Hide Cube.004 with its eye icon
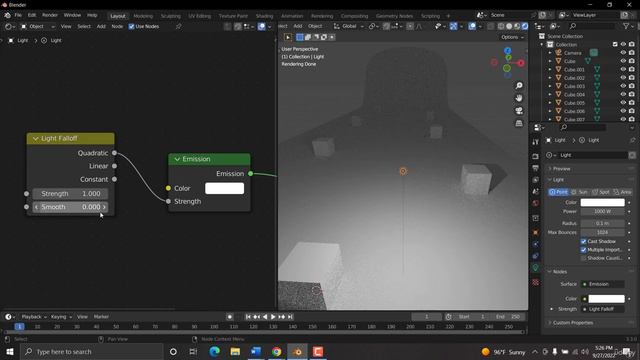Image resolution: width=640 pixels, height=360 pixels. point(623,94)
